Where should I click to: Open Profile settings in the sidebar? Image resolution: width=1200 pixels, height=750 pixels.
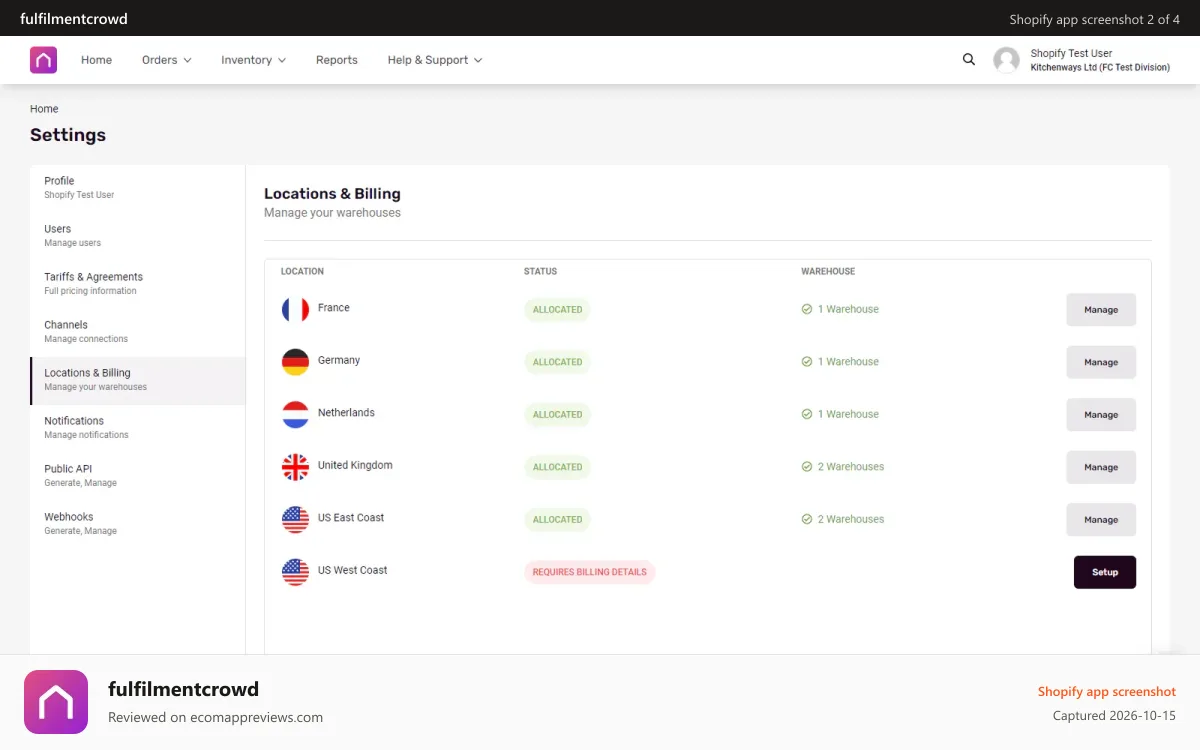pyautogui.click(x=138, y=188)
